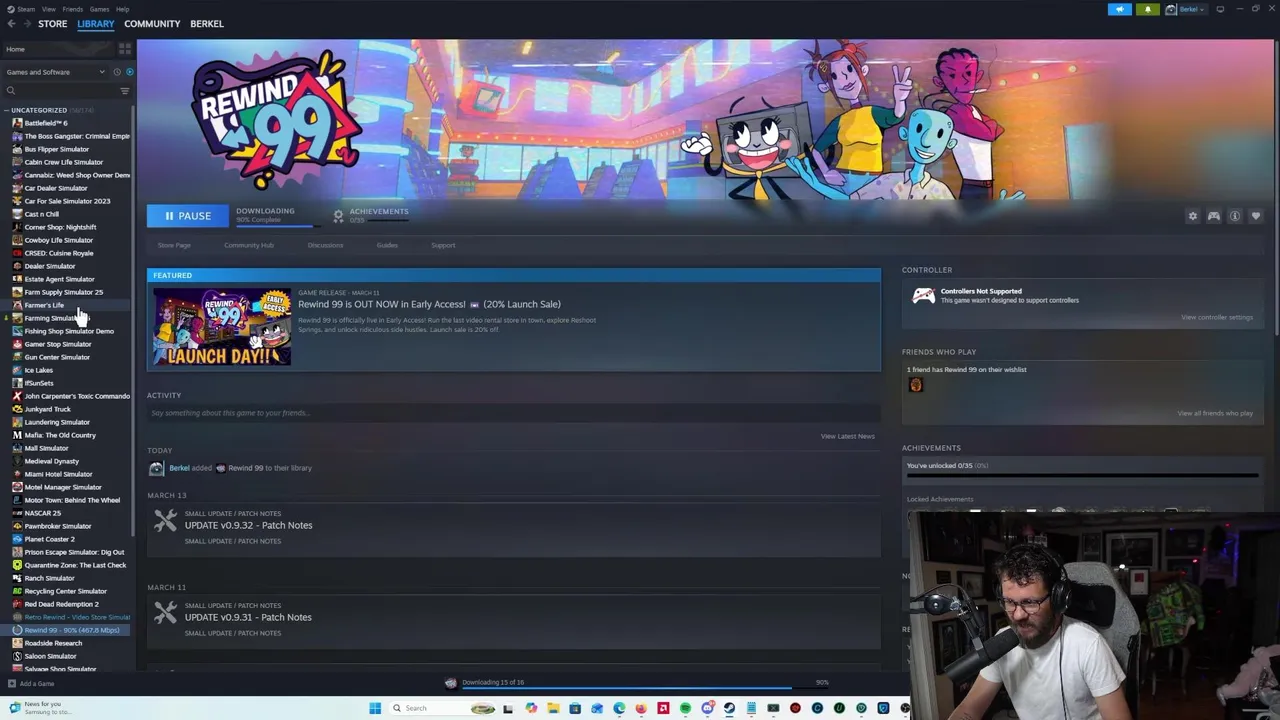Image resolution: width=1280 pixels, height=720 pixels.
Task: Pause the Rewind 99 download
Action: (x=187, y=216)
